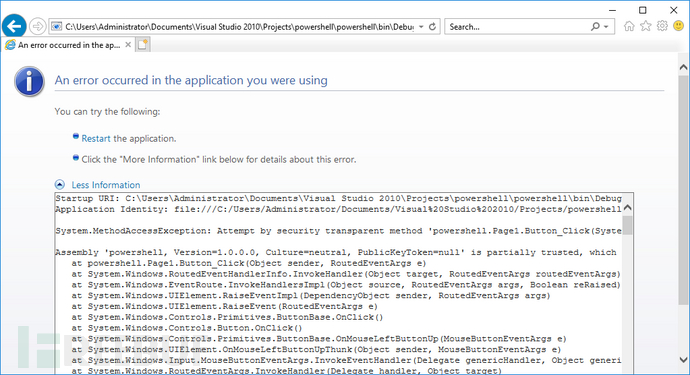The image size is (690, 375).
Task: Click the 'UIElement.RaiseEventImpl' stack line
Action: pyautogui.click(x=311, y=295)
